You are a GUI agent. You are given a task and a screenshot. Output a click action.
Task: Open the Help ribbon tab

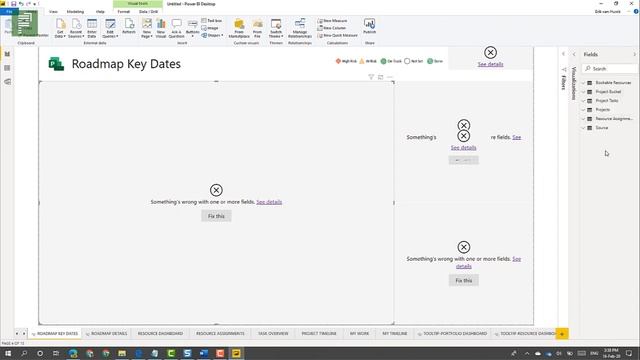[x=100, y=11]
